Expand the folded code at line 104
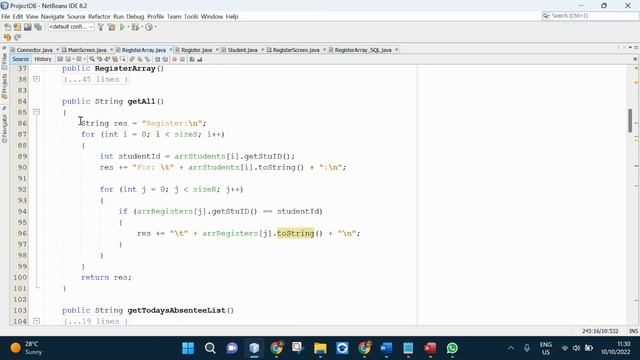Image resolution: width=640 pixels, height=360 pixels. coord(36,321)
